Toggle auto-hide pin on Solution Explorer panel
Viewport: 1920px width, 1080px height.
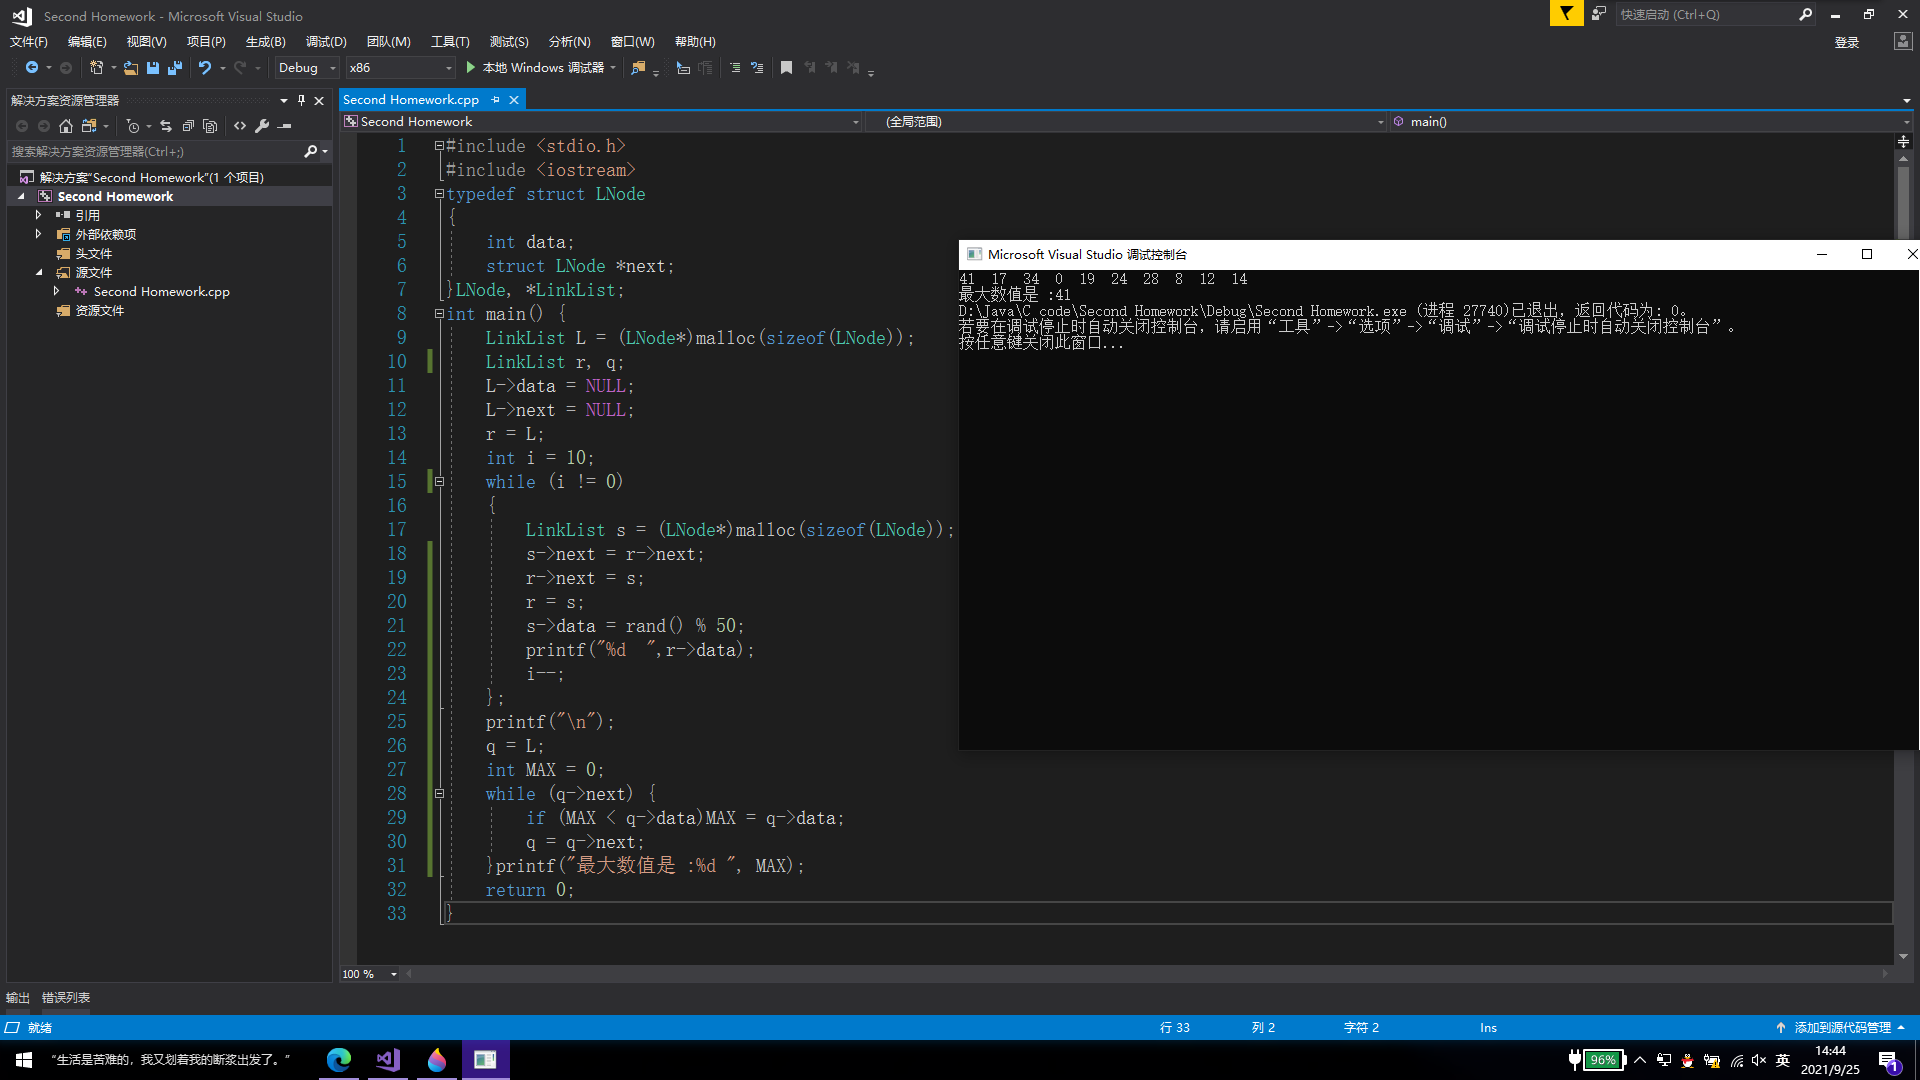click(x=301, y=100)
